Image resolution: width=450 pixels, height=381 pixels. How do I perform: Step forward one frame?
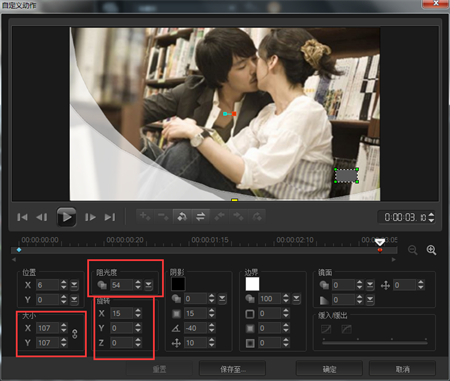[90, 217]
